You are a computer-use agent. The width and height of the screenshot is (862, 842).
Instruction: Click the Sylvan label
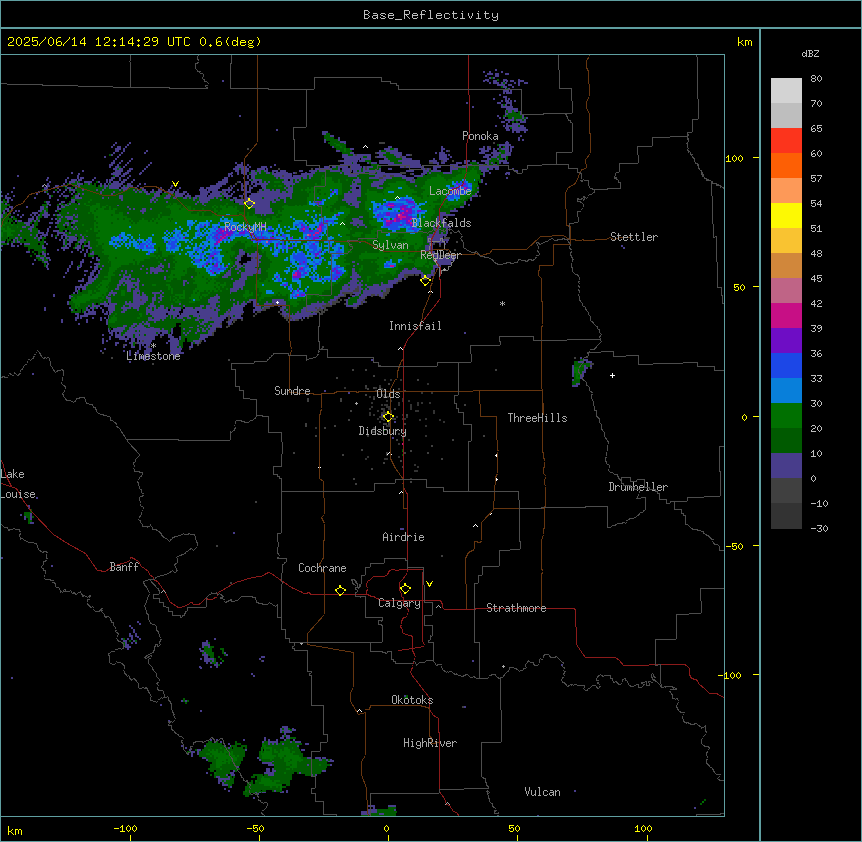390,245
